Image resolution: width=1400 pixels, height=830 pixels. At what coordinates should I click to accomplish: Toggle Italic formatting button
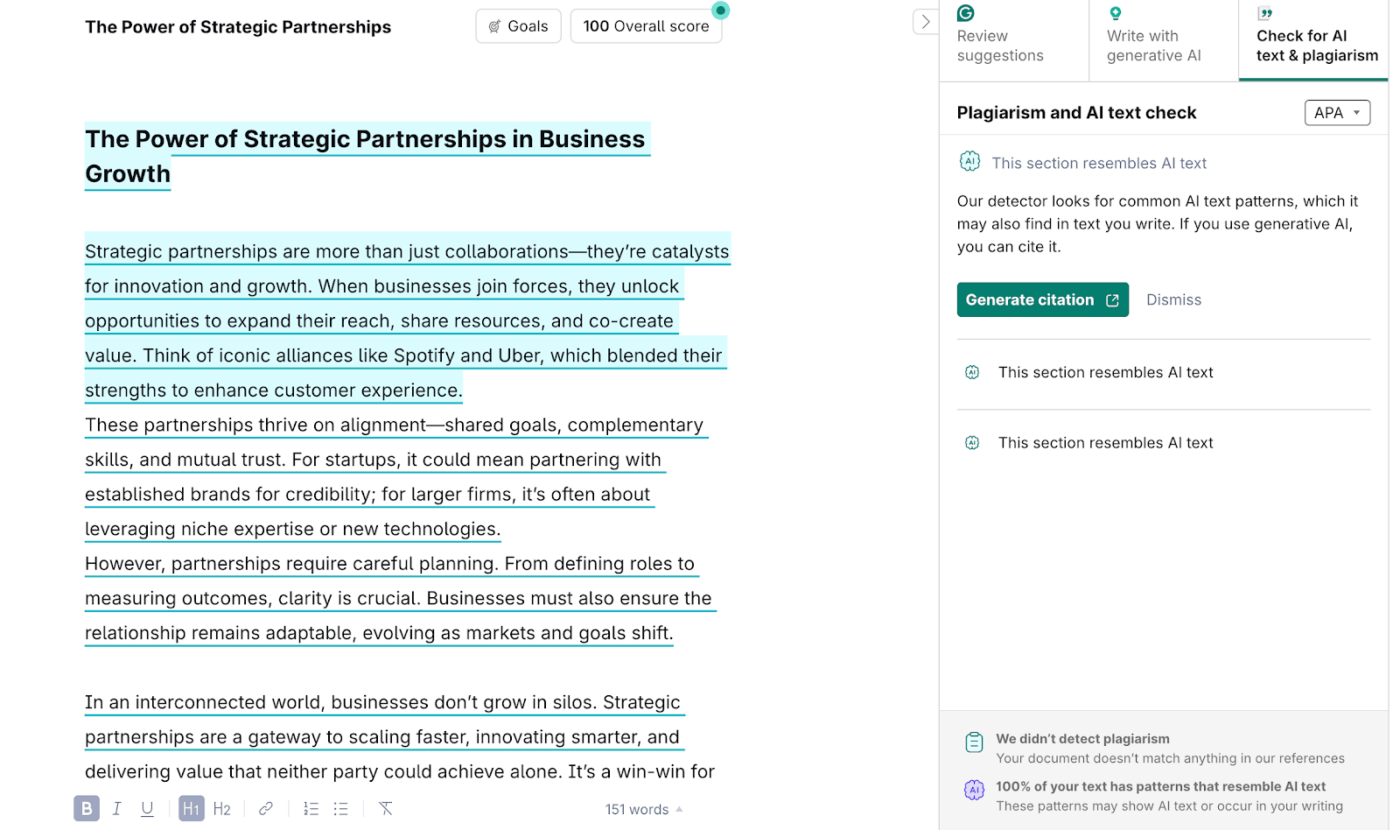(117, 809)
